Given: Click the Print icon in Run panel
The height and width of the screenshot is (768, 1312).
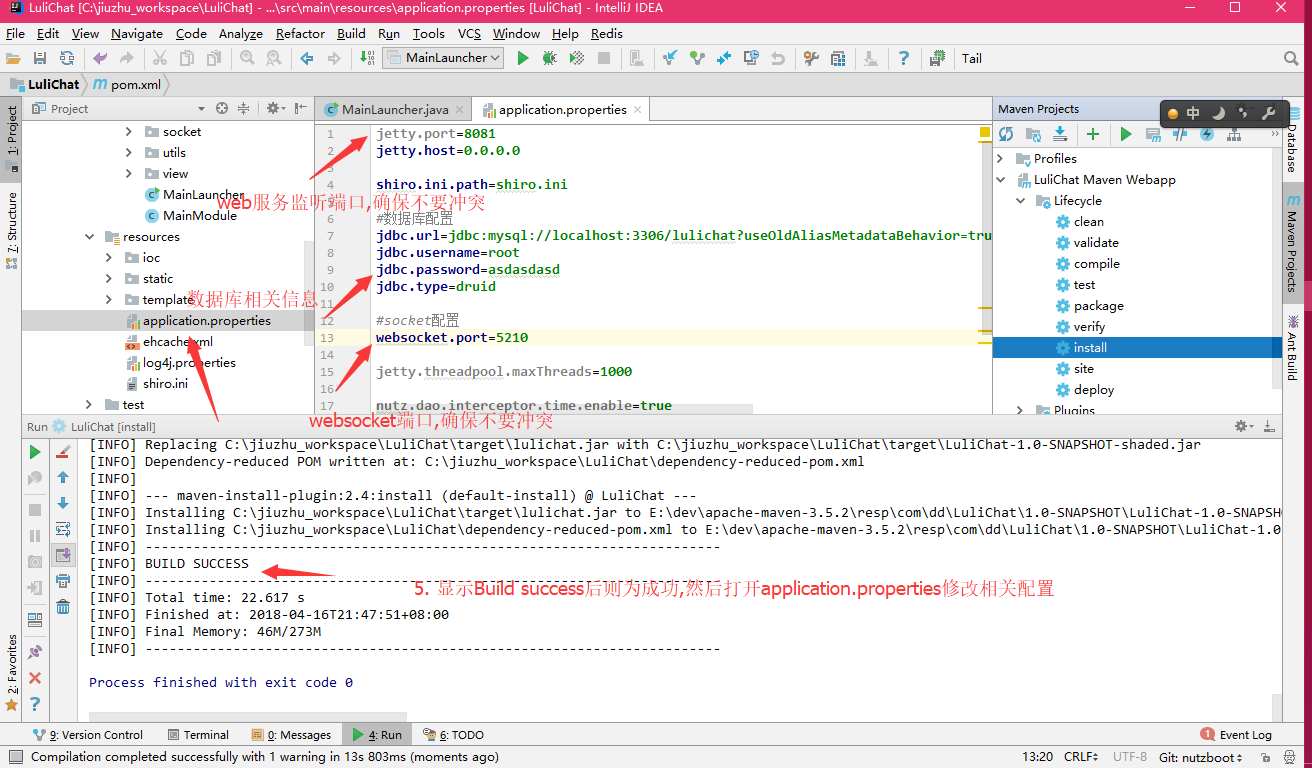Looking at the screenshot, I should [x=63, y=580].
